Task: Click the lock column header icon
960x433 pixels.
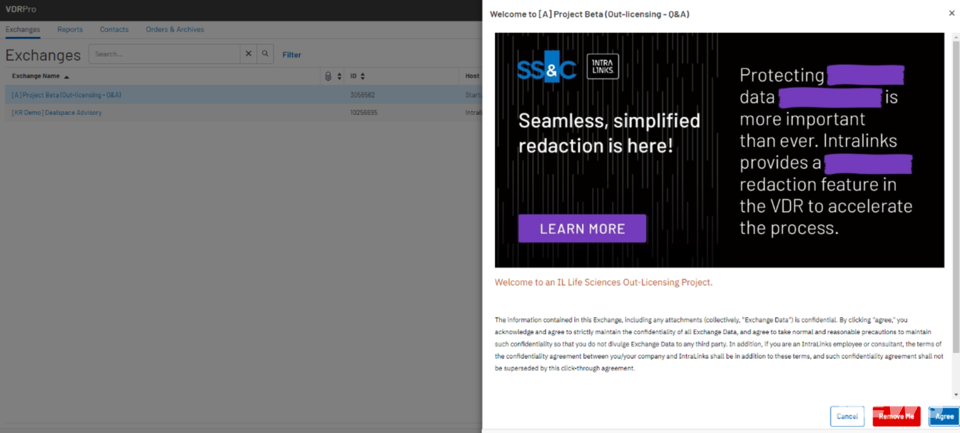Action: (328, 76)
